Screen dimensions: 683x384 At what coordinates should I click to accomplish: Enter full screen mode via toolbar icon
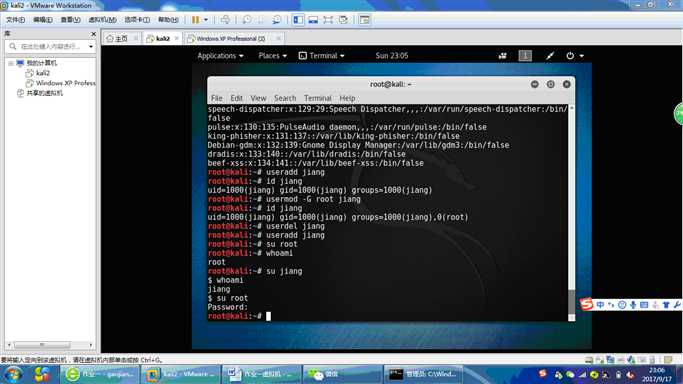328,20
